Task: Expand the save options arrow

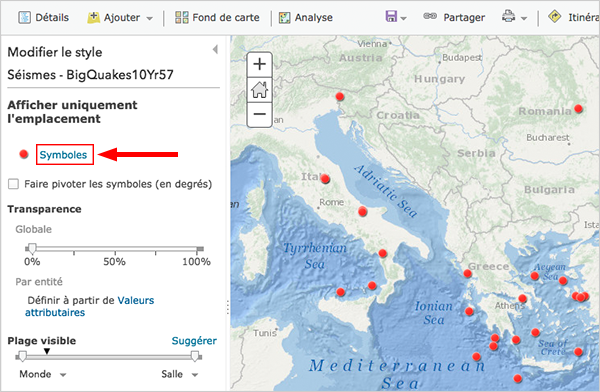Action: point(403,18)
